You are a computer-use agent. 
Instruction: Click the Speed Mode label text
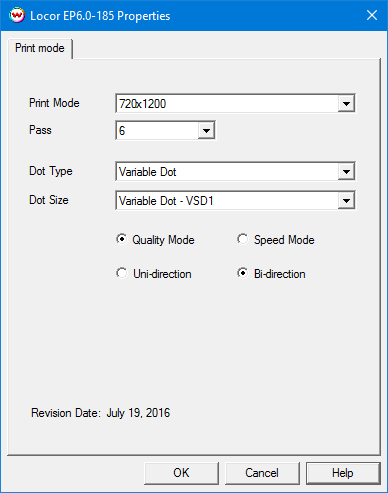[x=284, y=240]
